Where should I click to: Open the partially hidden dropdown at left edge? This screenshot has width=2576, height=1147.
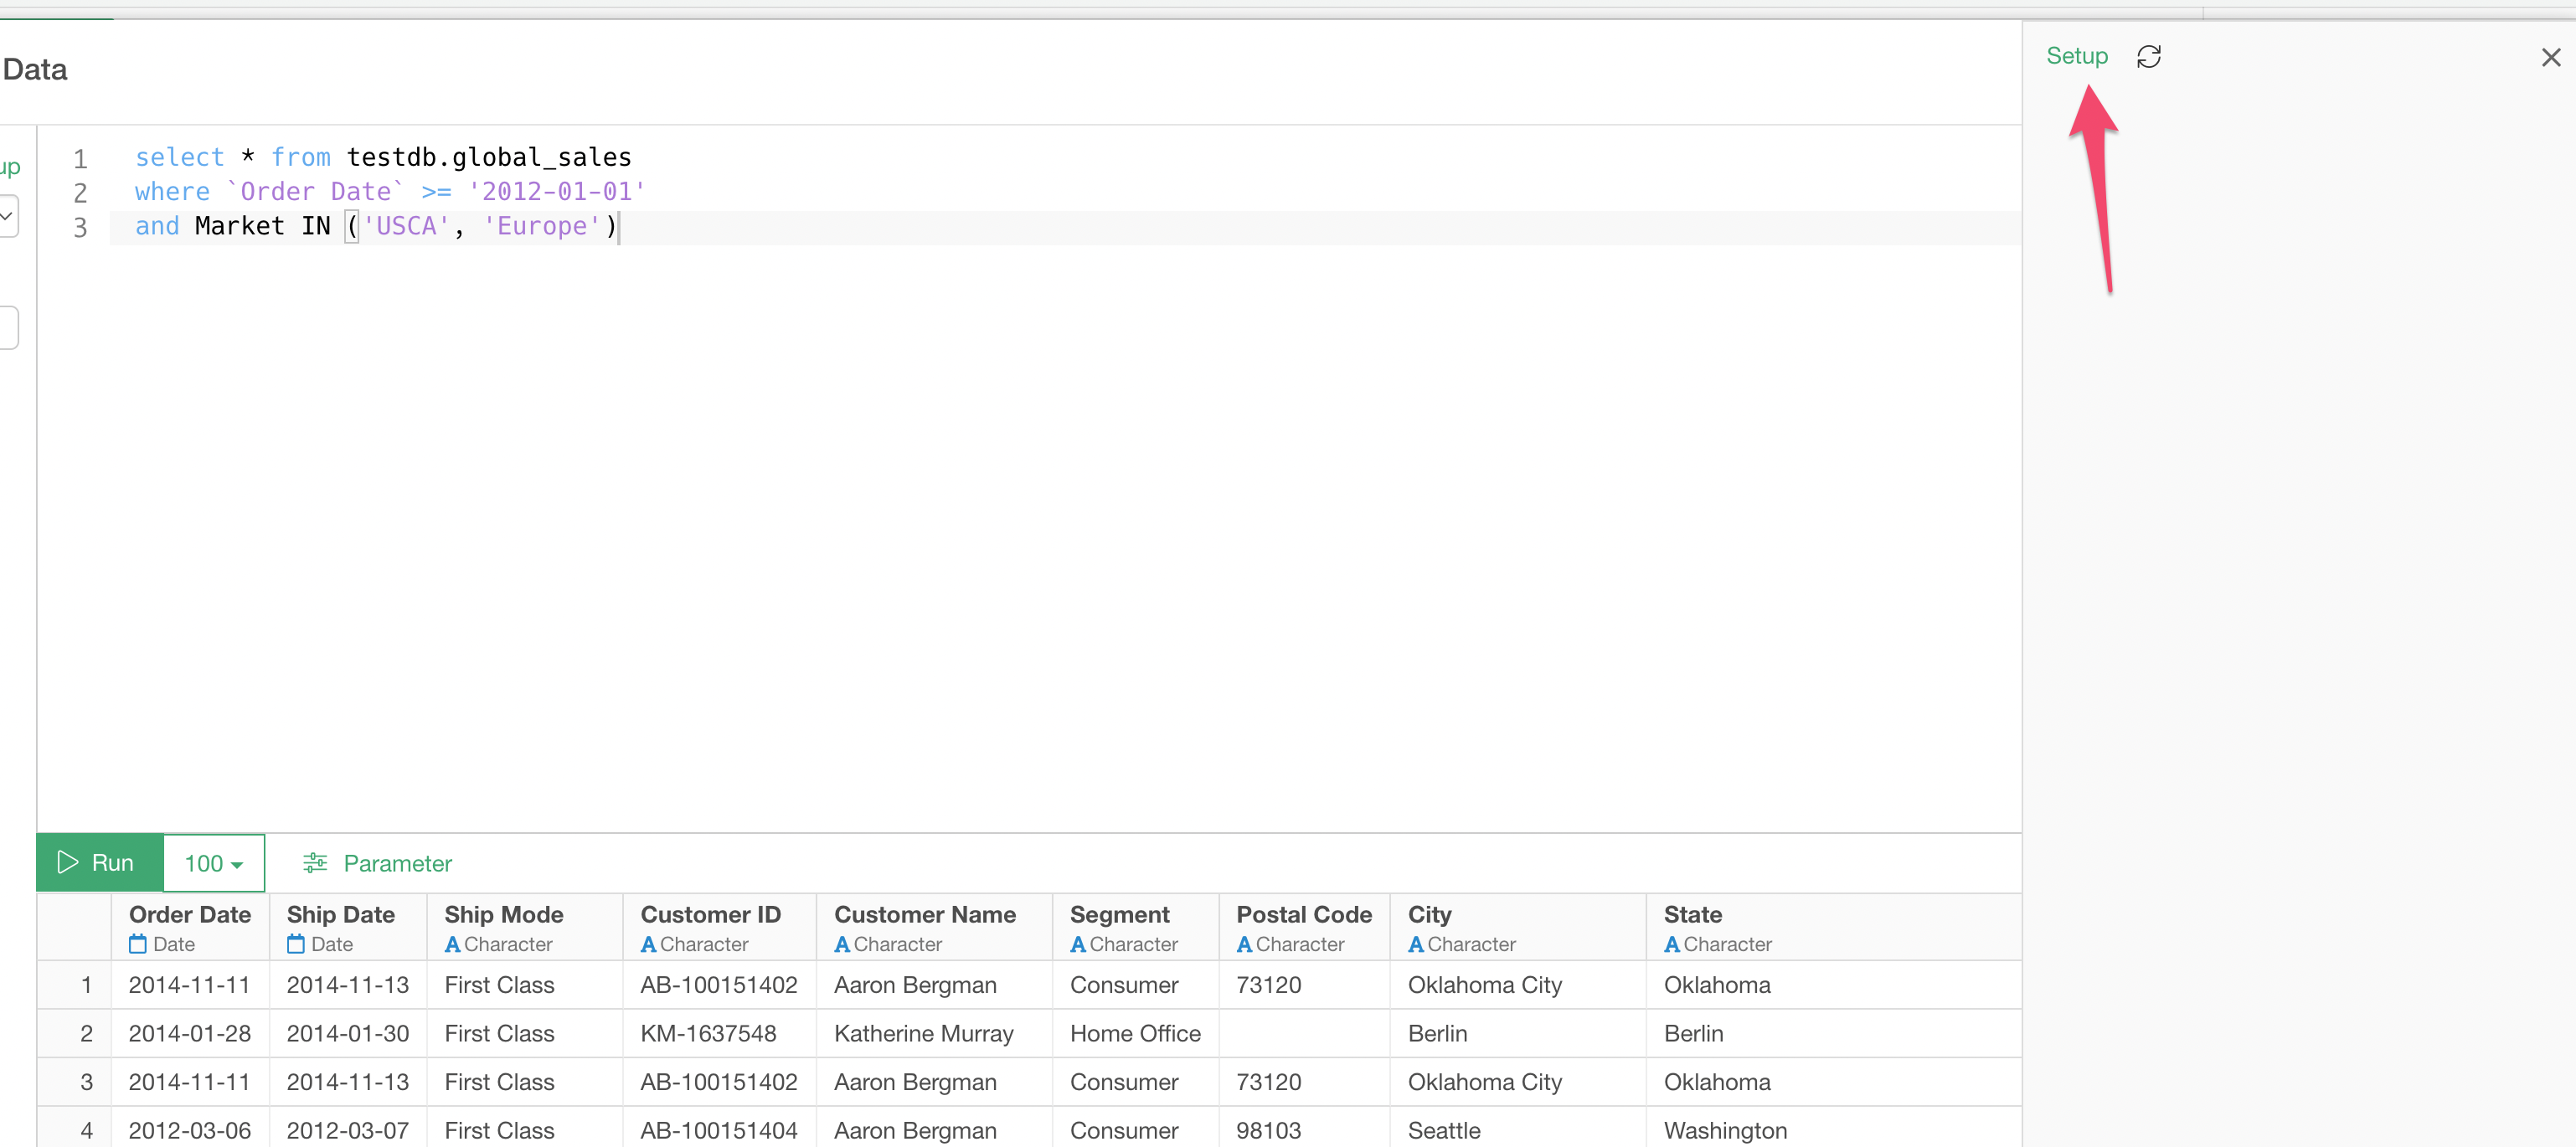8,216
